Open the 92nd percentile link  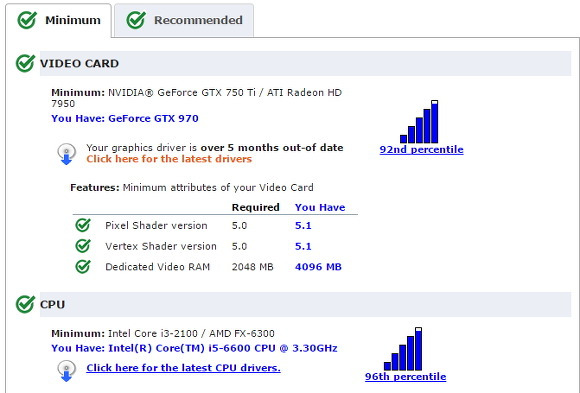point(421,150)
